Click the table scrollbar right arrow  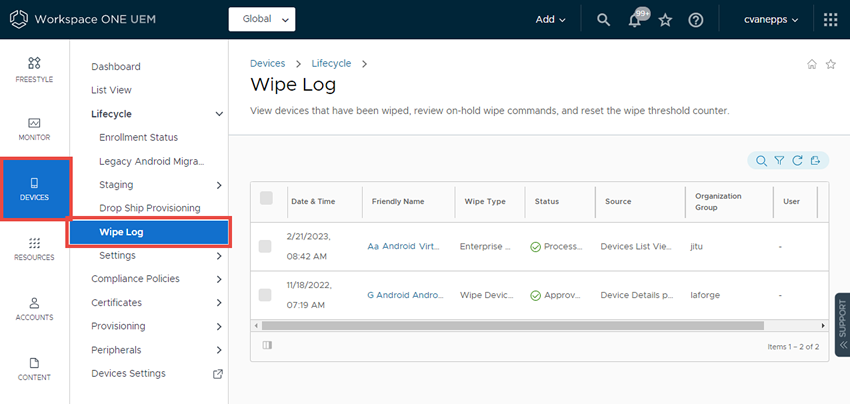coord(823,326)
